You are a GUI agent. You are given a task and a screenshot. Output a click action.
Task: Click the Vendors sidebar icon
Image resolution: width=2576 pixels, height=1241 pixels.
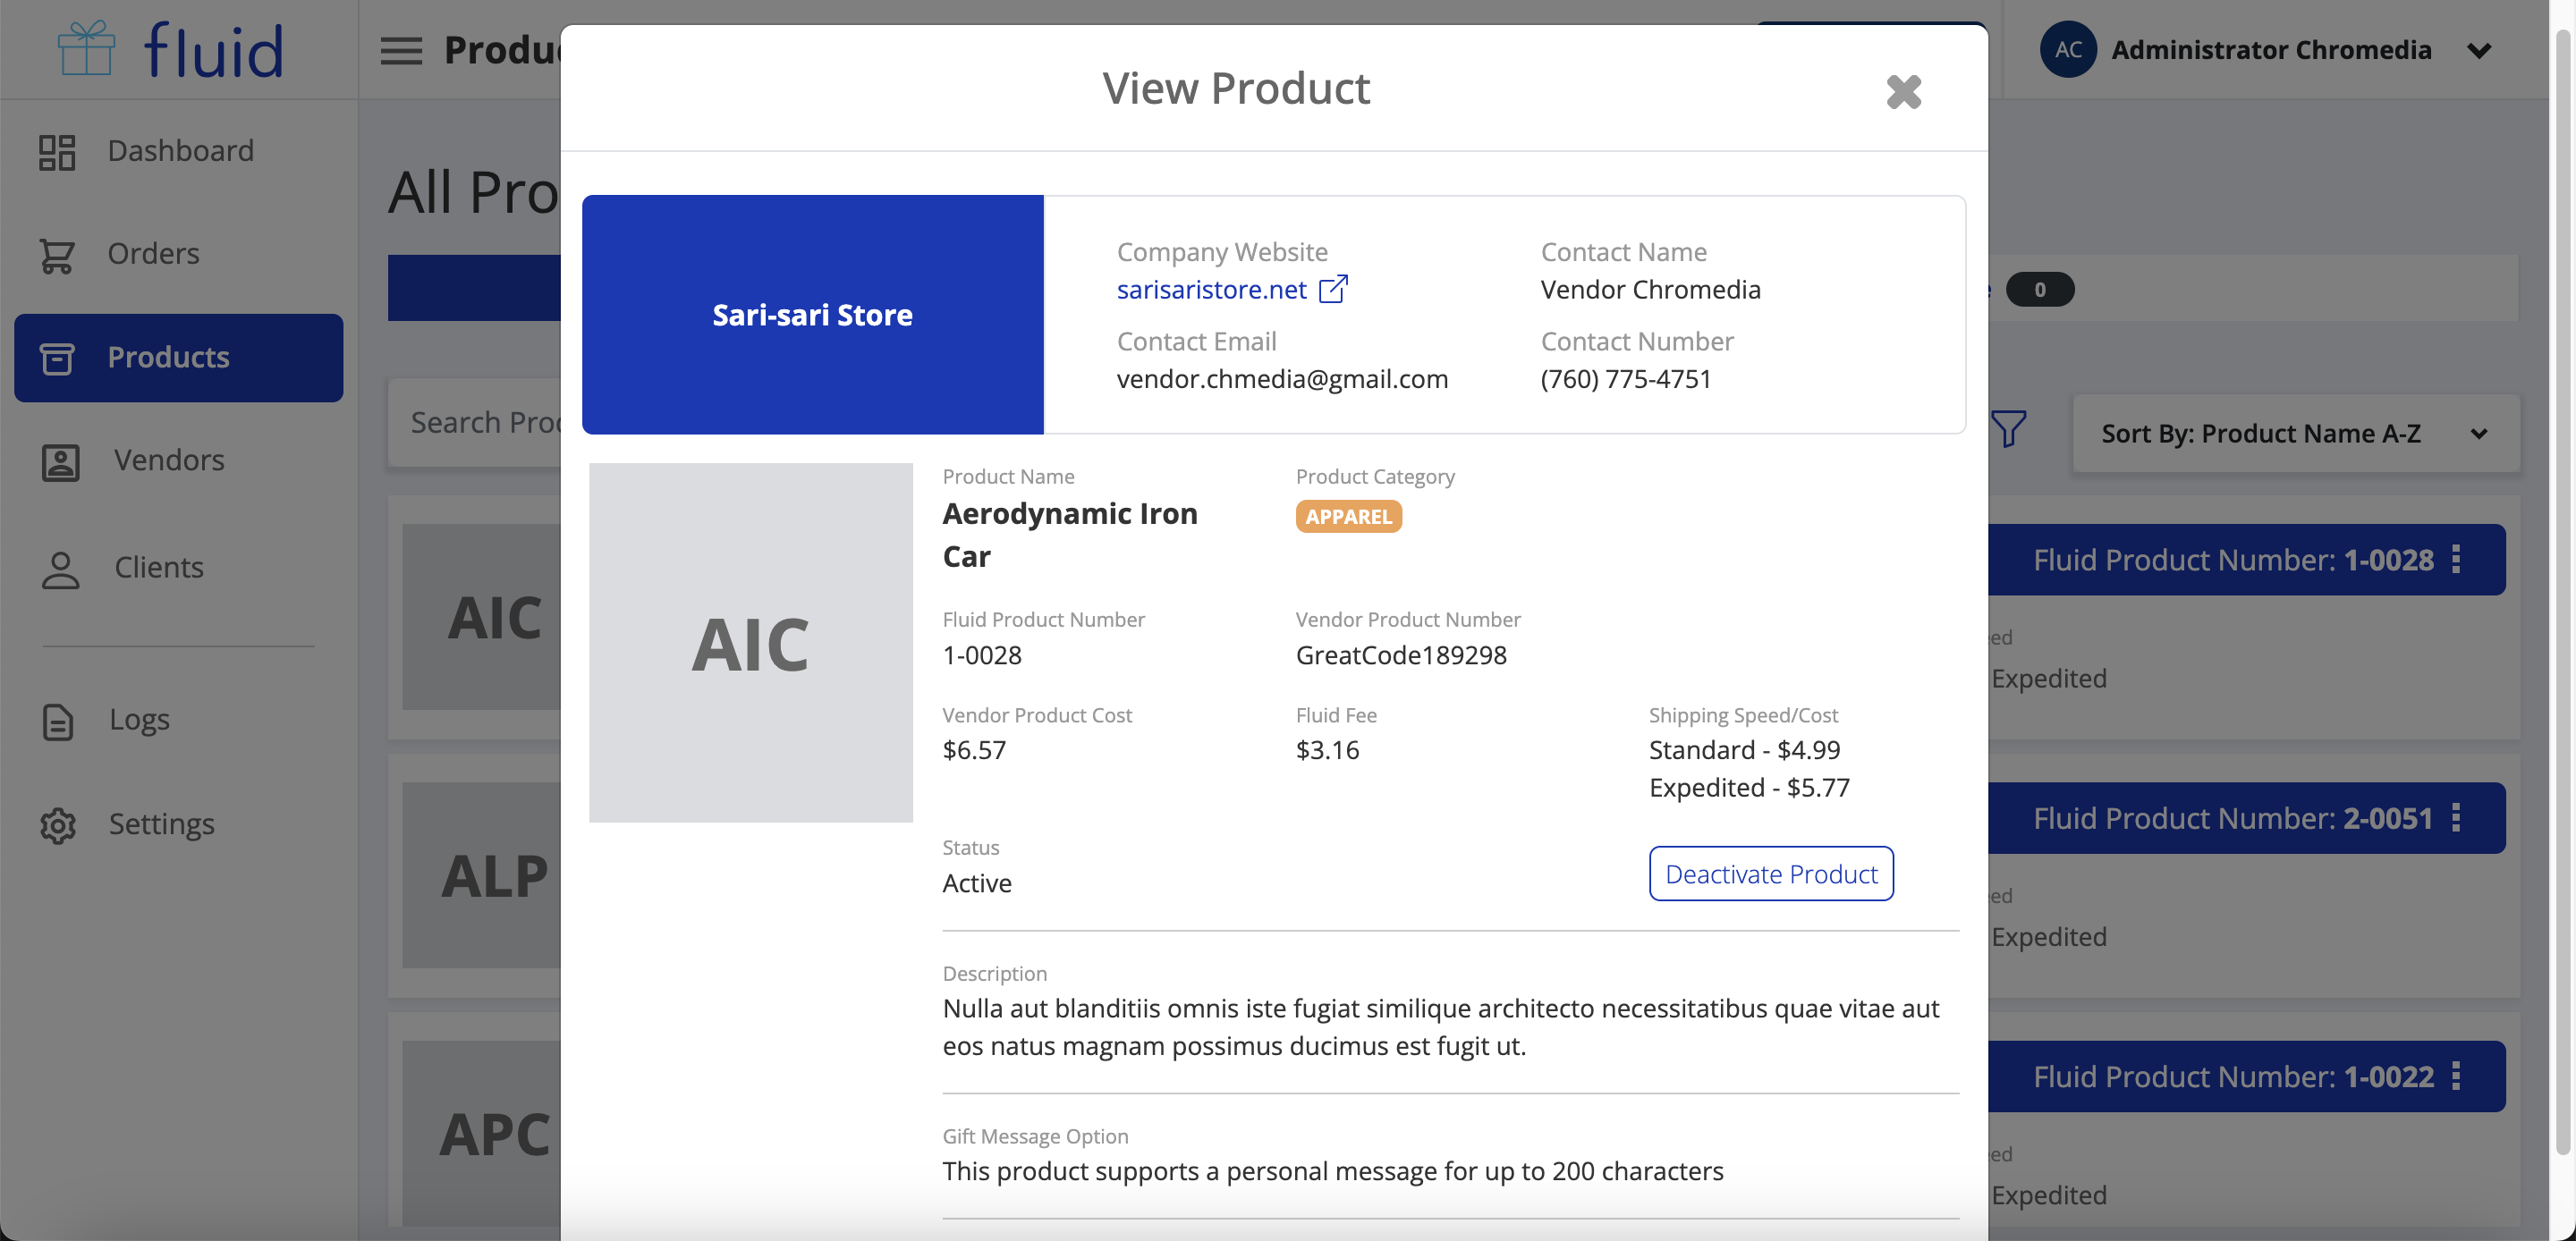click(60, 461)
